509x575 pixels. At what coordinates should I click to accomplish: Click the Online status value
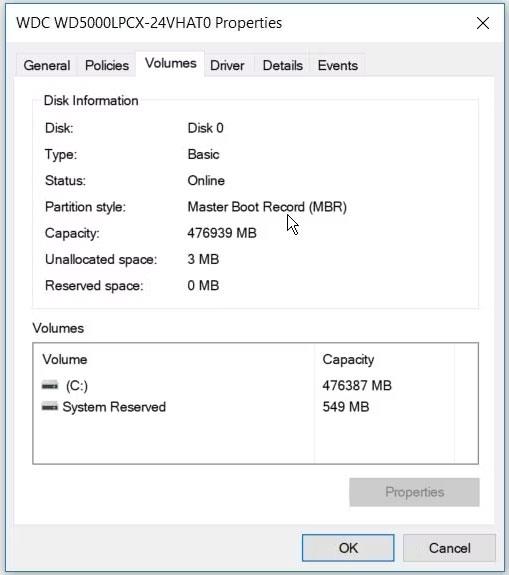click(x=206, y=180)
